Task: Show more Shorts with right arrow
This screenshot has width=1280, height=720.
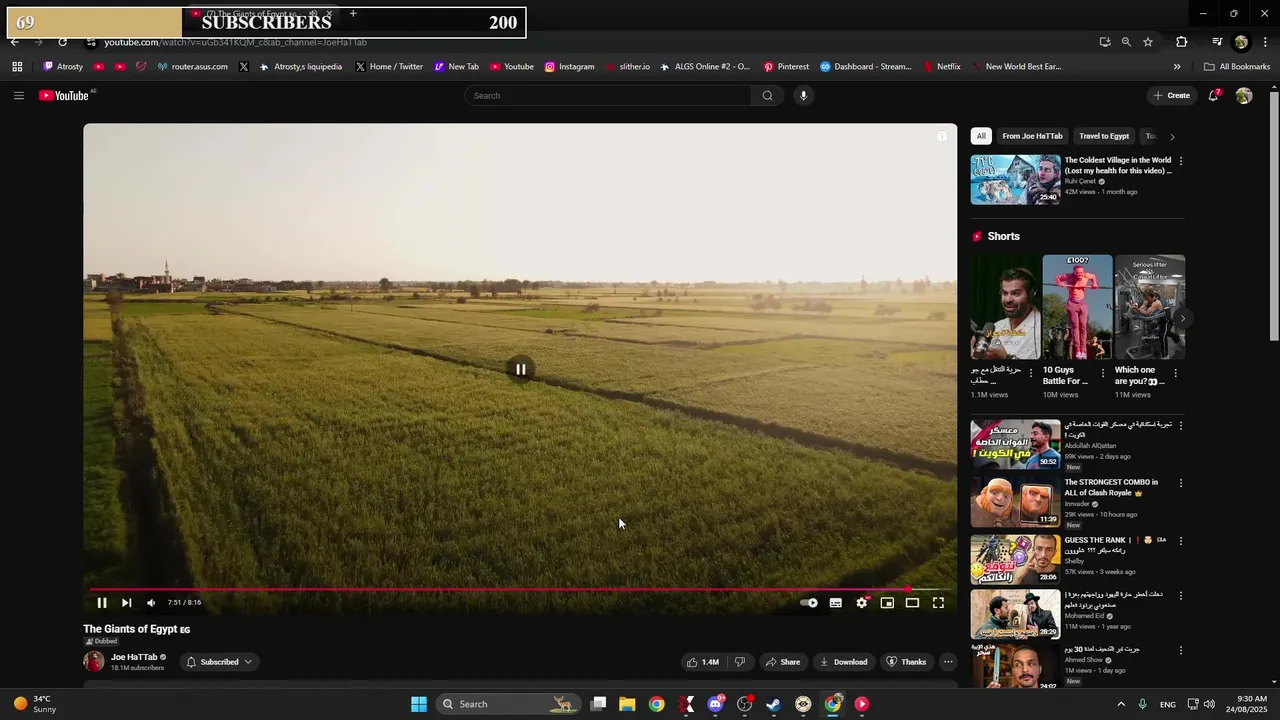Action: (x=1182, y=319)
